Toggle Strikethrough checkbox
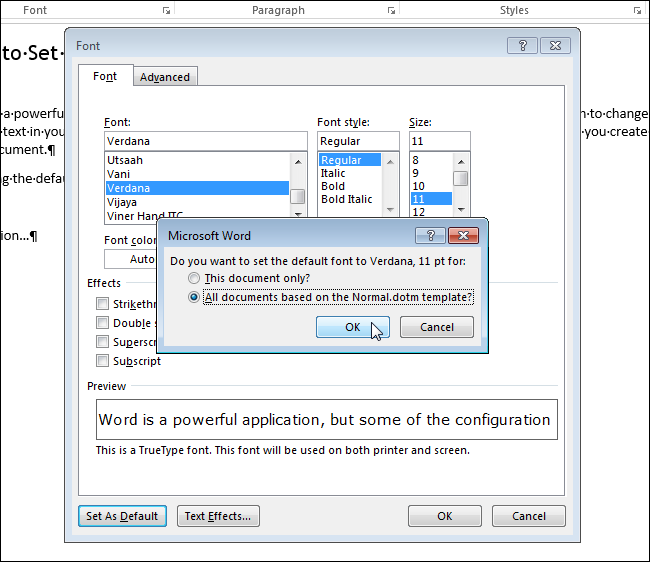Screen dimensions: 650x562 tap(102, 303)
